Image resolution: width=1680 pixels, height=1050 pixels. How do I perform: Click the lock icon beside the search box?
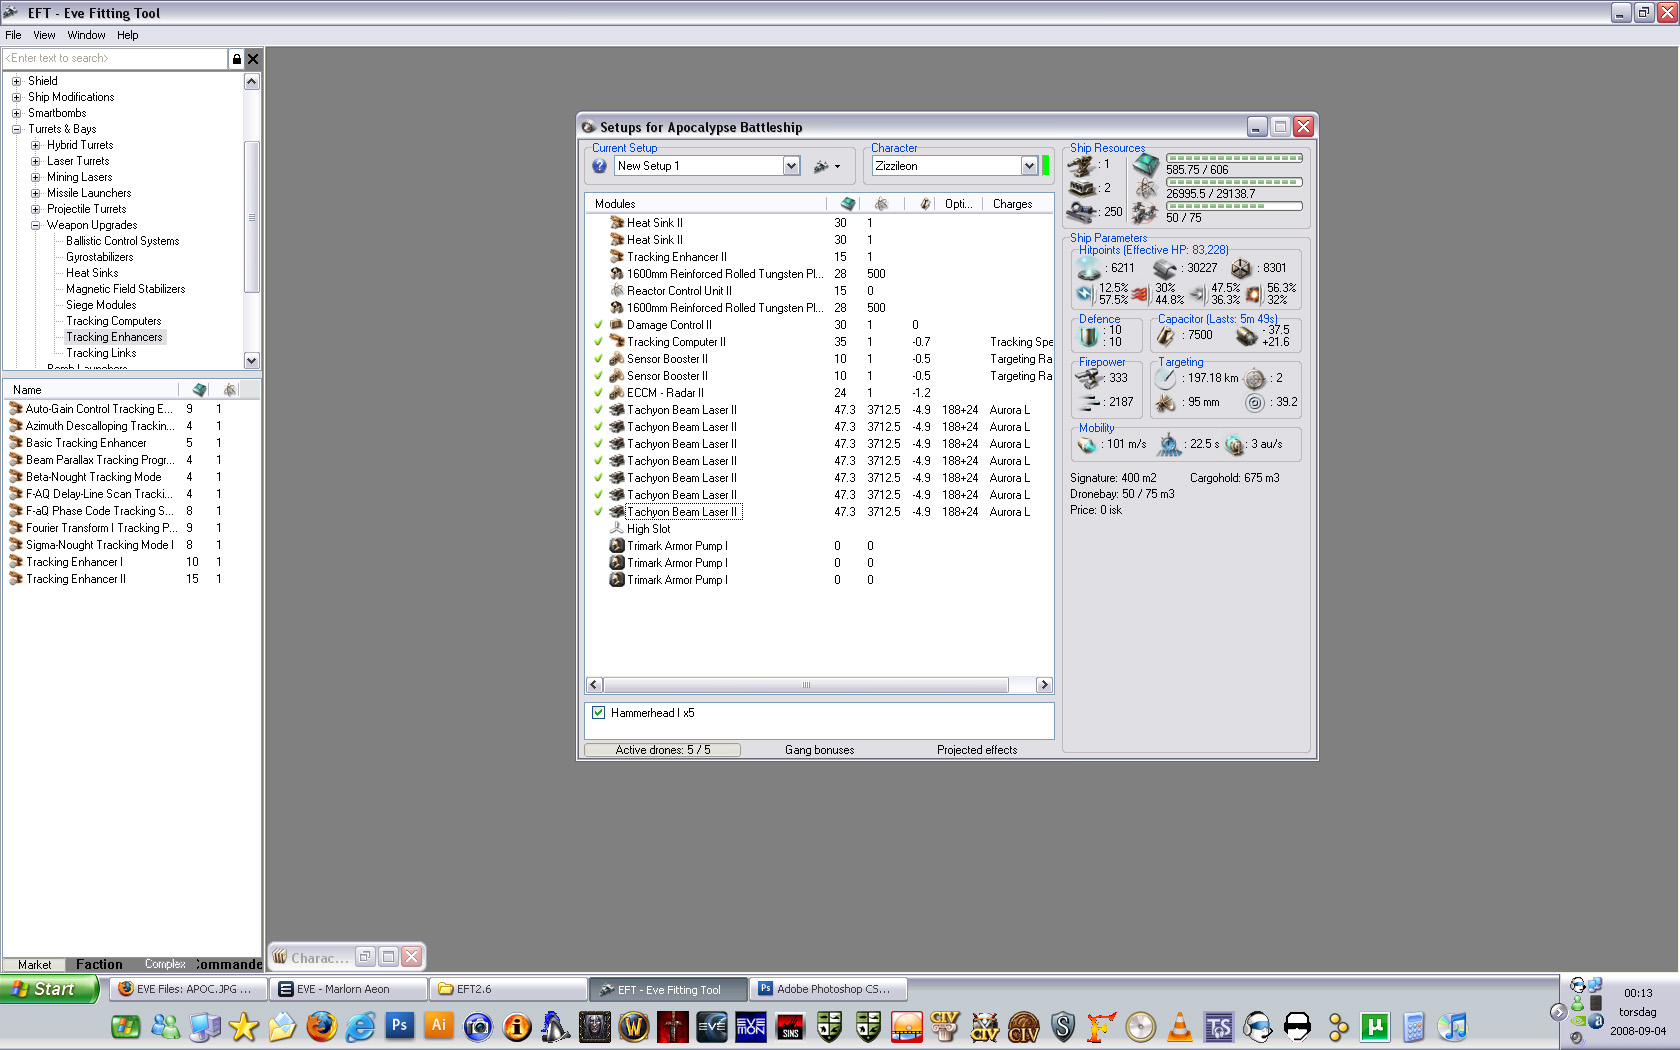(236, 59)
